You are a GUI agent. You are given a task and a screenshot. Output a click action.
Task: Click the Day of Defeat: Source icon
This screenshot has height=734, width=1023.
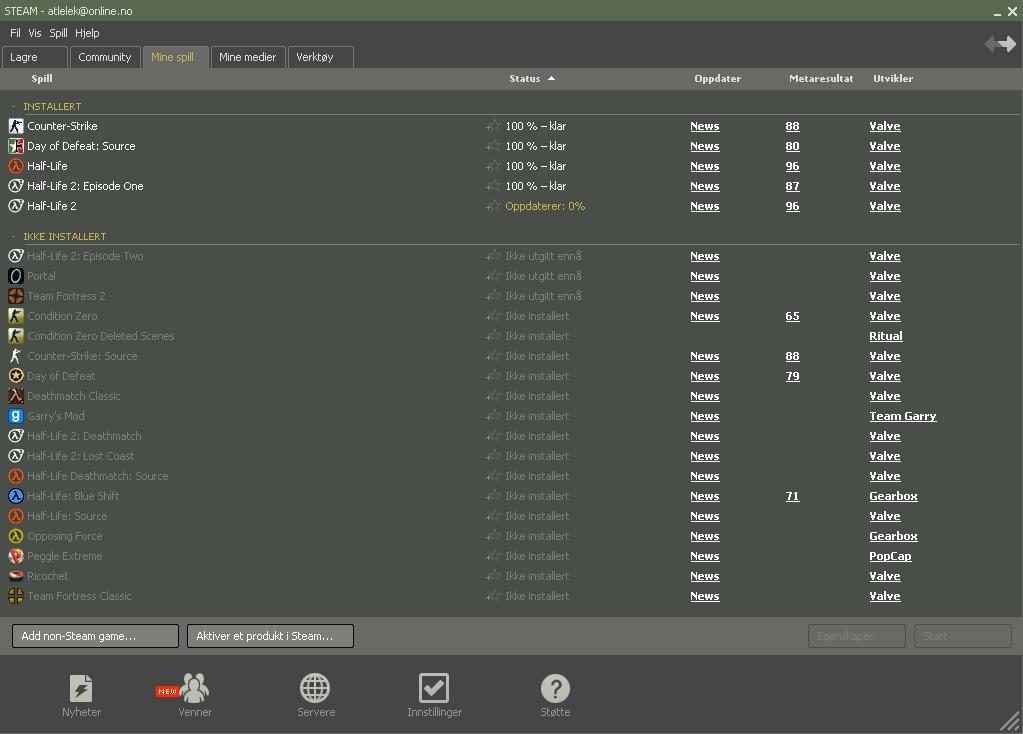pos(16,146)
